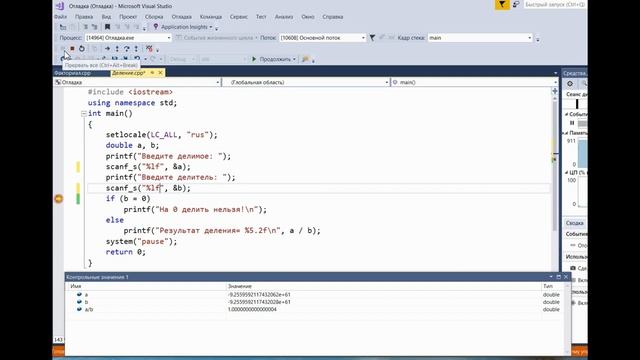Screen dimensions: 640x360
Task: Open Application Insights dropdown arrow
Action: pyautogui.click(x=211, y=27)
